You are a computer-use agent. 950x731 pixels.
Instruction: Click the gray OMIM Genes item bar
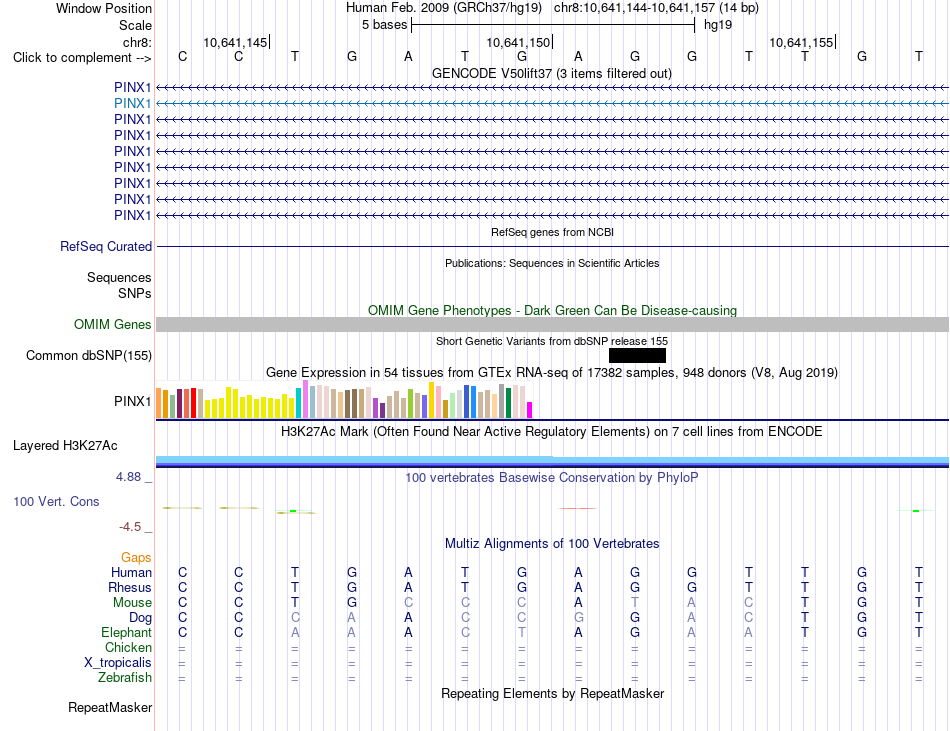(552, 325)
